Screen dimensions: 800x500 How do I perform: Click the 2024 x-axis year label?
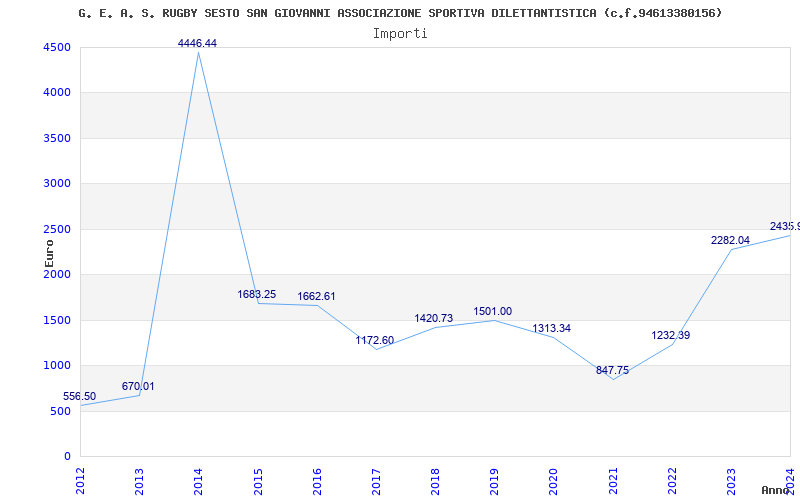[790, 481]
